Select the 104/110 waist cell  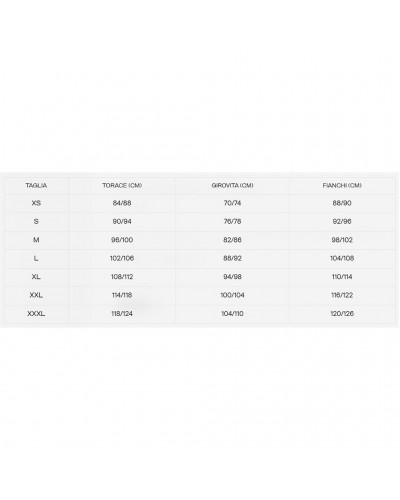[232, 313]
